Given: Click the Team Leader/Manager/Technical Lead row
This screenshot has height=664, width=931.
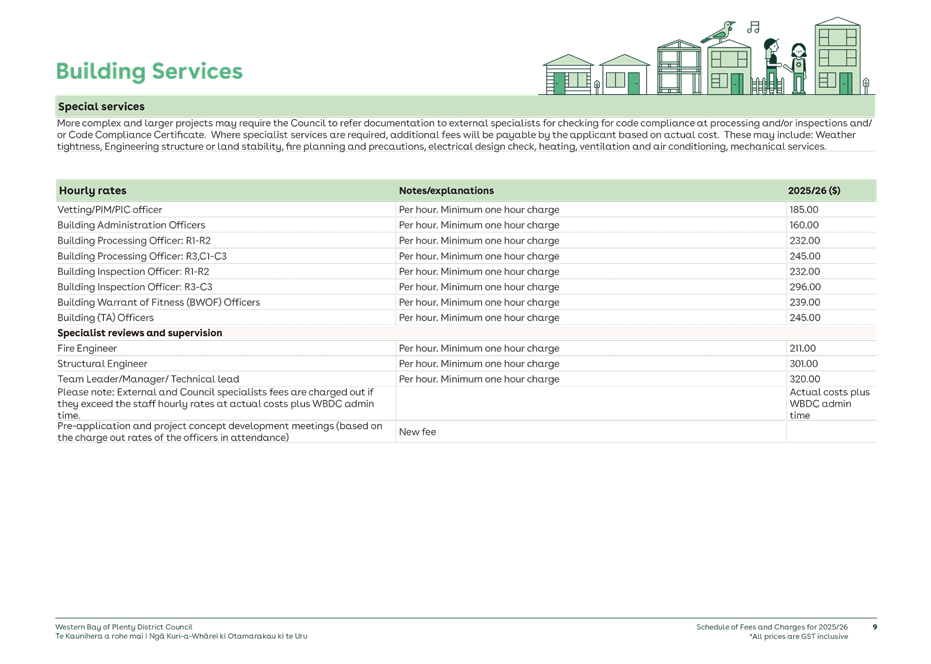Looking at the screenshot, I should click(x=147, y=380).
